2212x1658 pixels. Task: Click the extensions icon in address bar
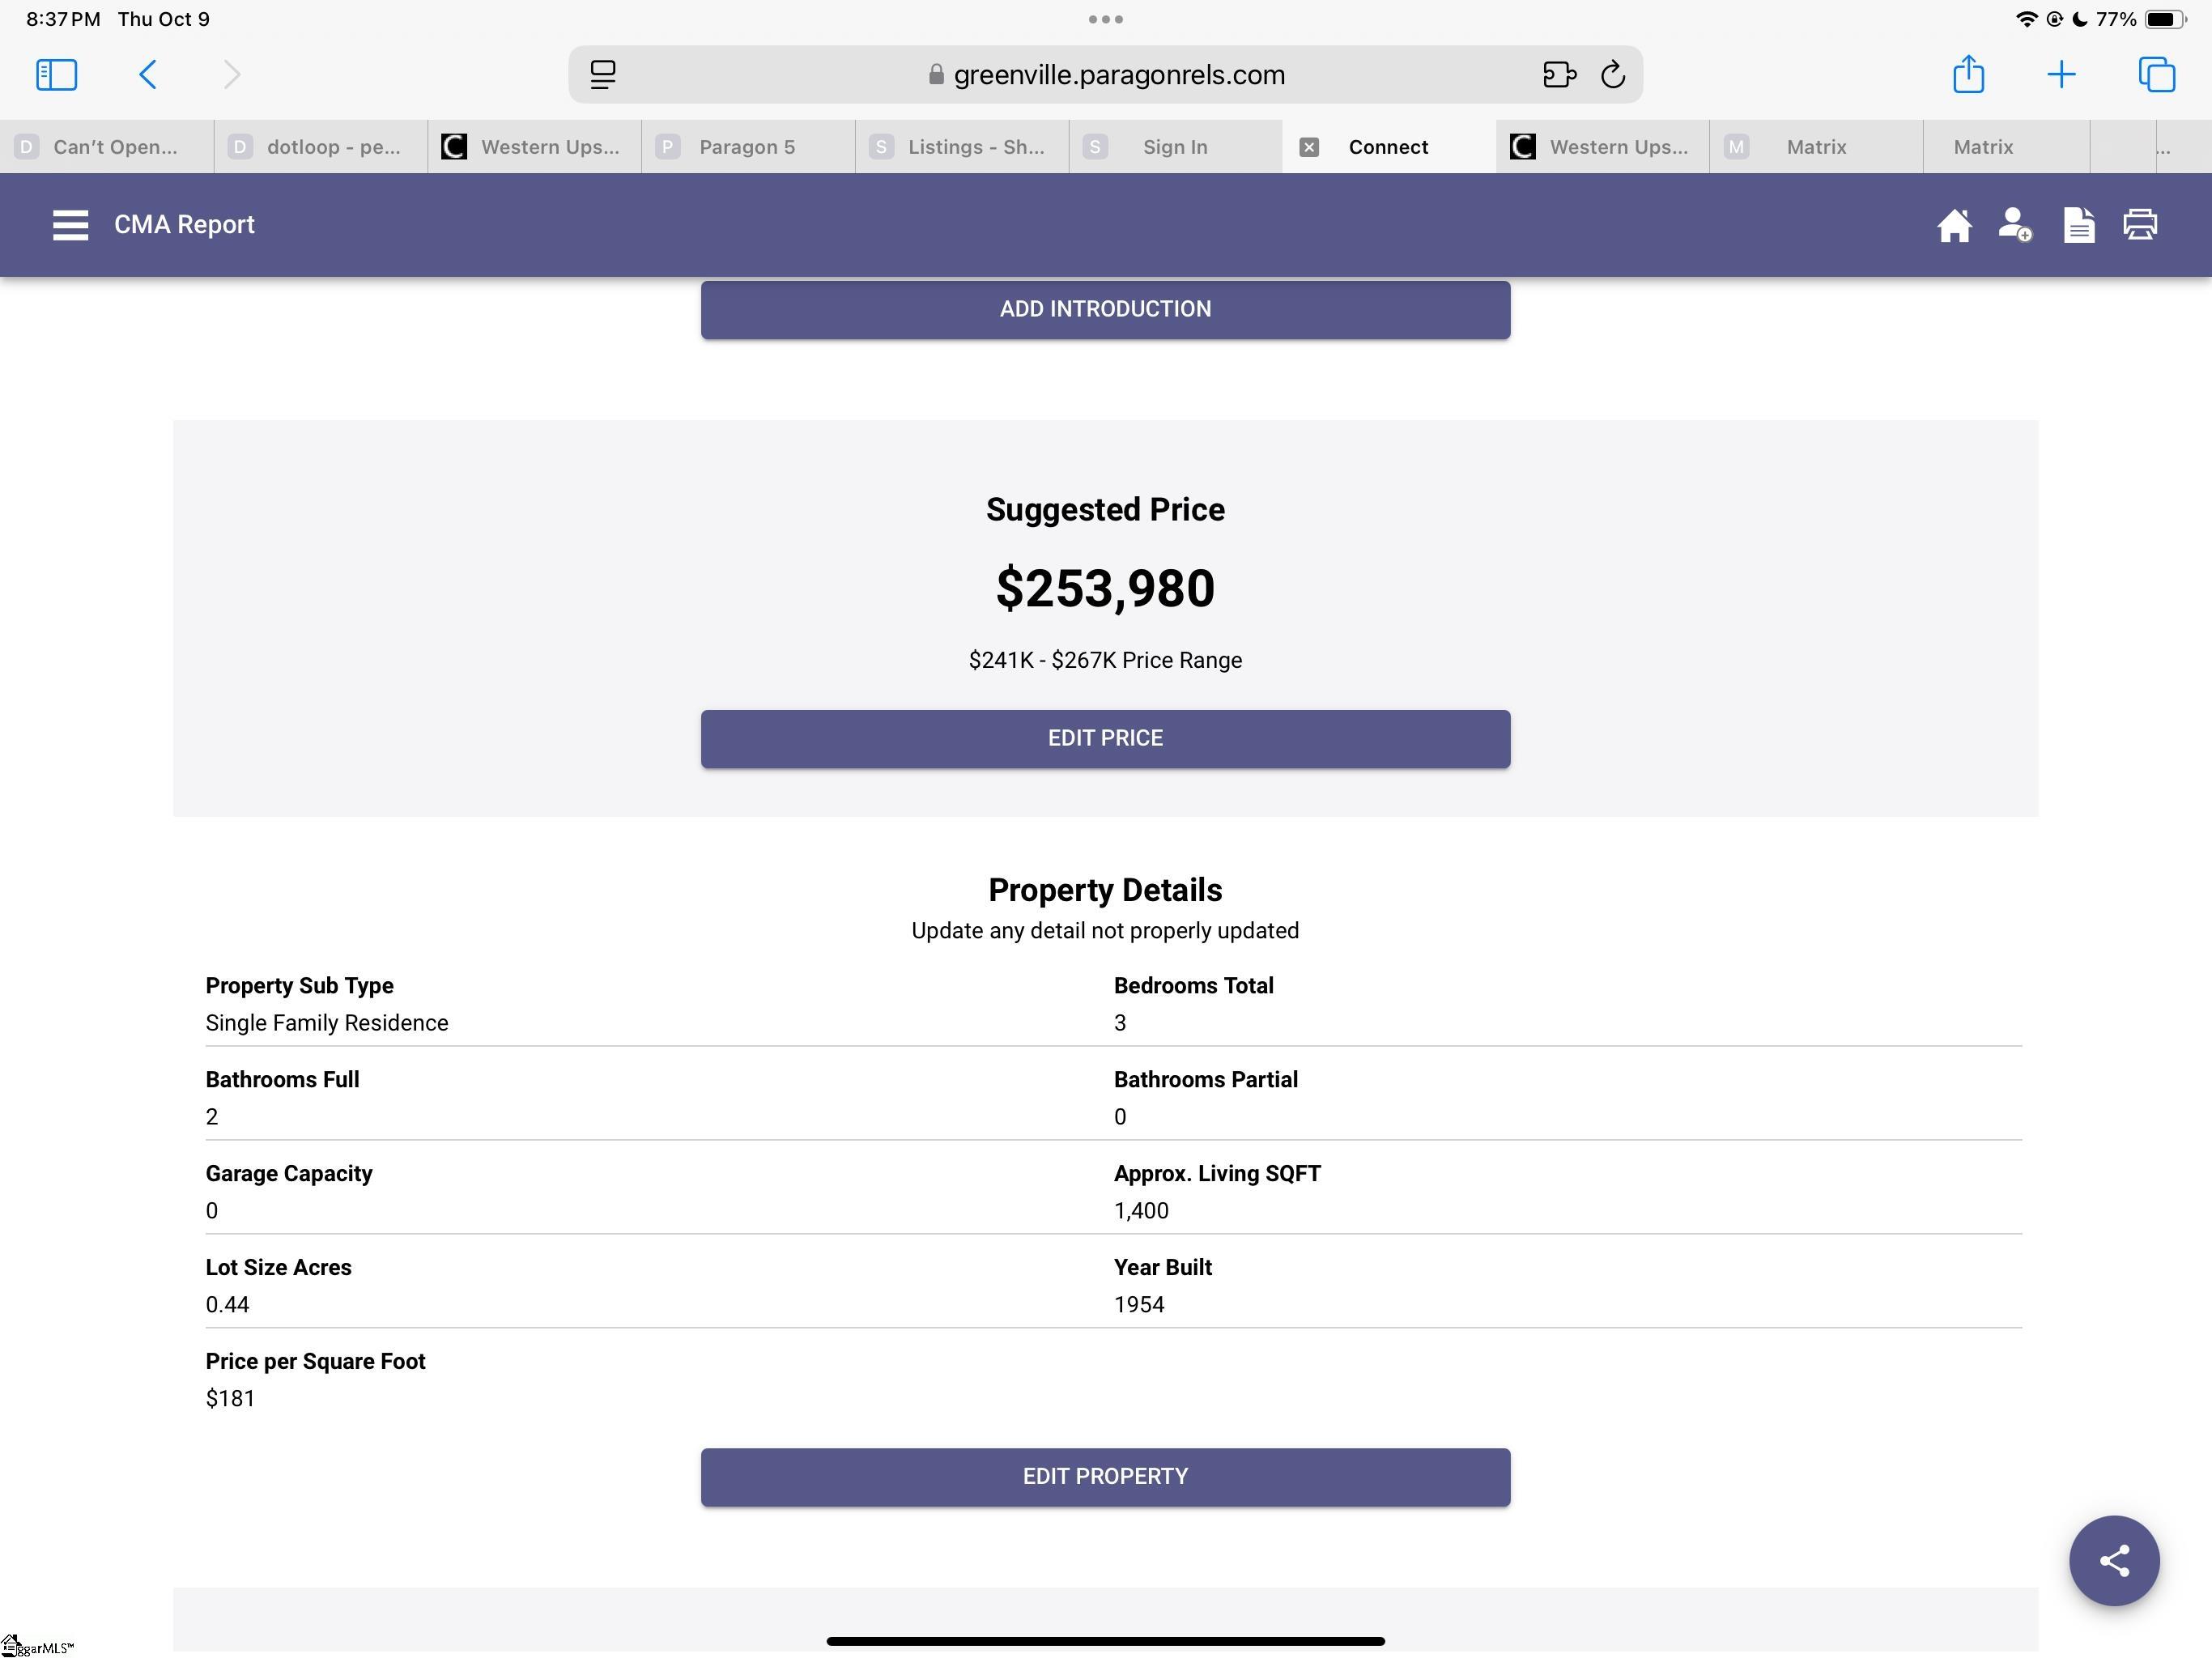coord(1559,75)
